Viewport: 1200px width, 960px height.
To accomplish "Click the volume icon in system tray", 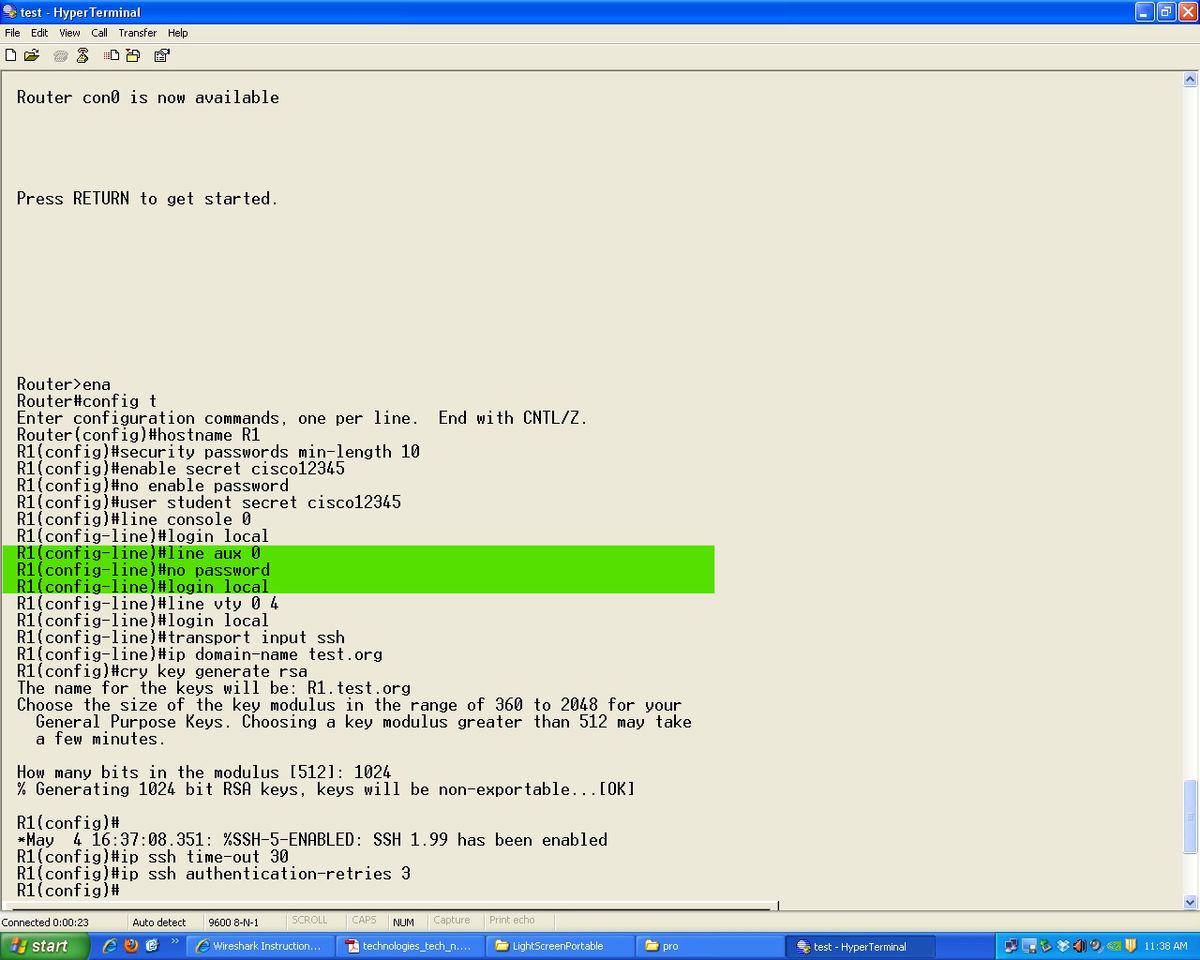I will (1079, 946).
